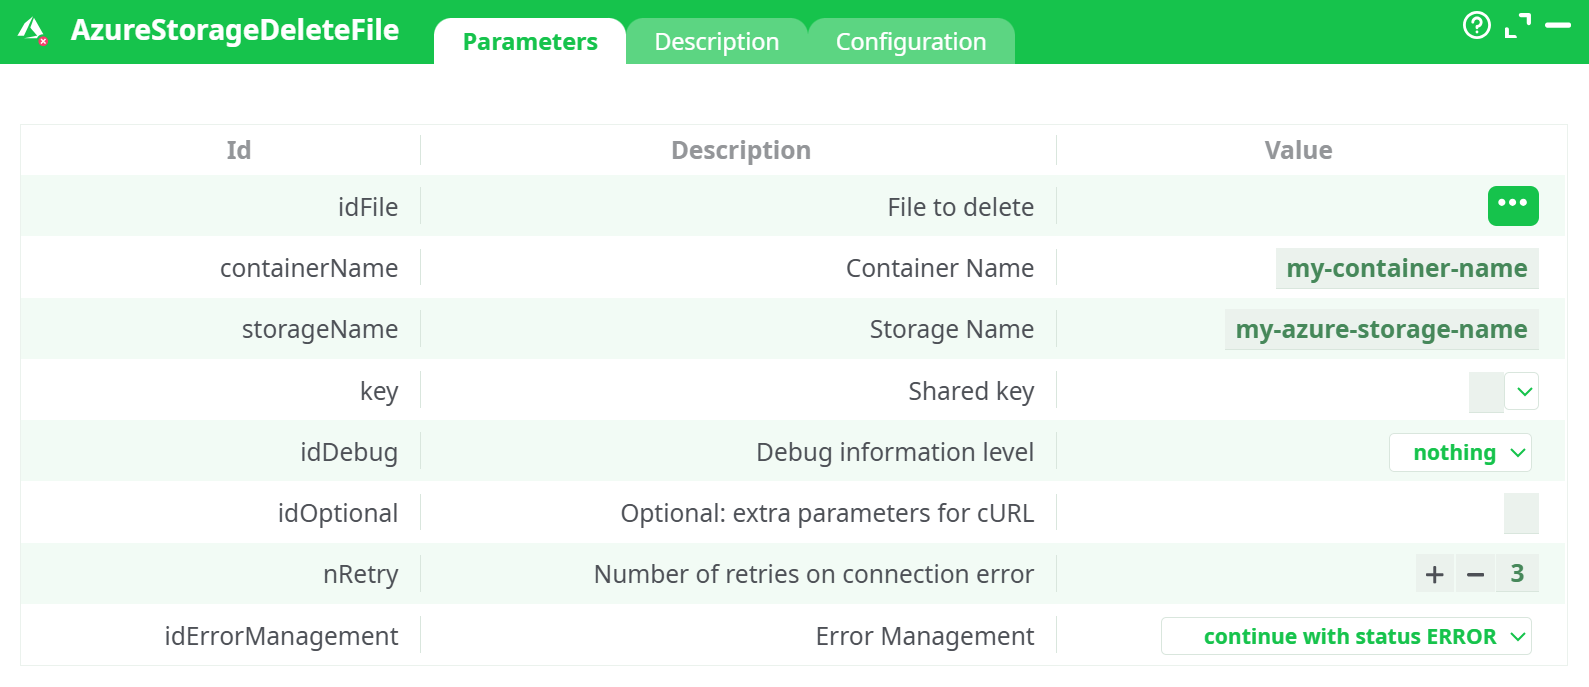This screenshot has width=1589, height=687.
Task: Increase nRetry with plus button
Action: pos(1435,574)
